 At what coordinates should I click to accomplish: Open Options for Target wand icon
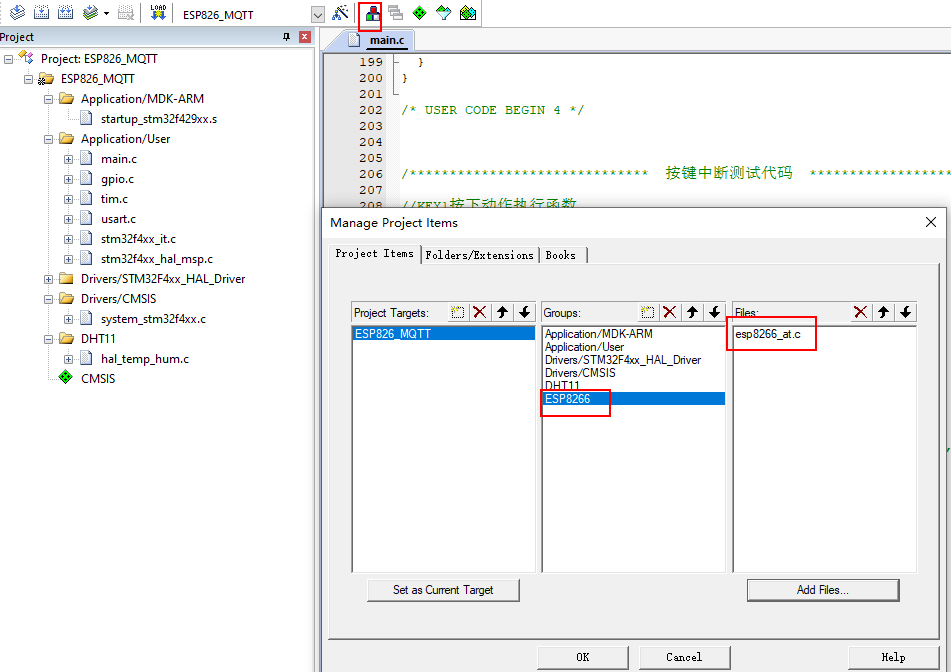(340, 12)
